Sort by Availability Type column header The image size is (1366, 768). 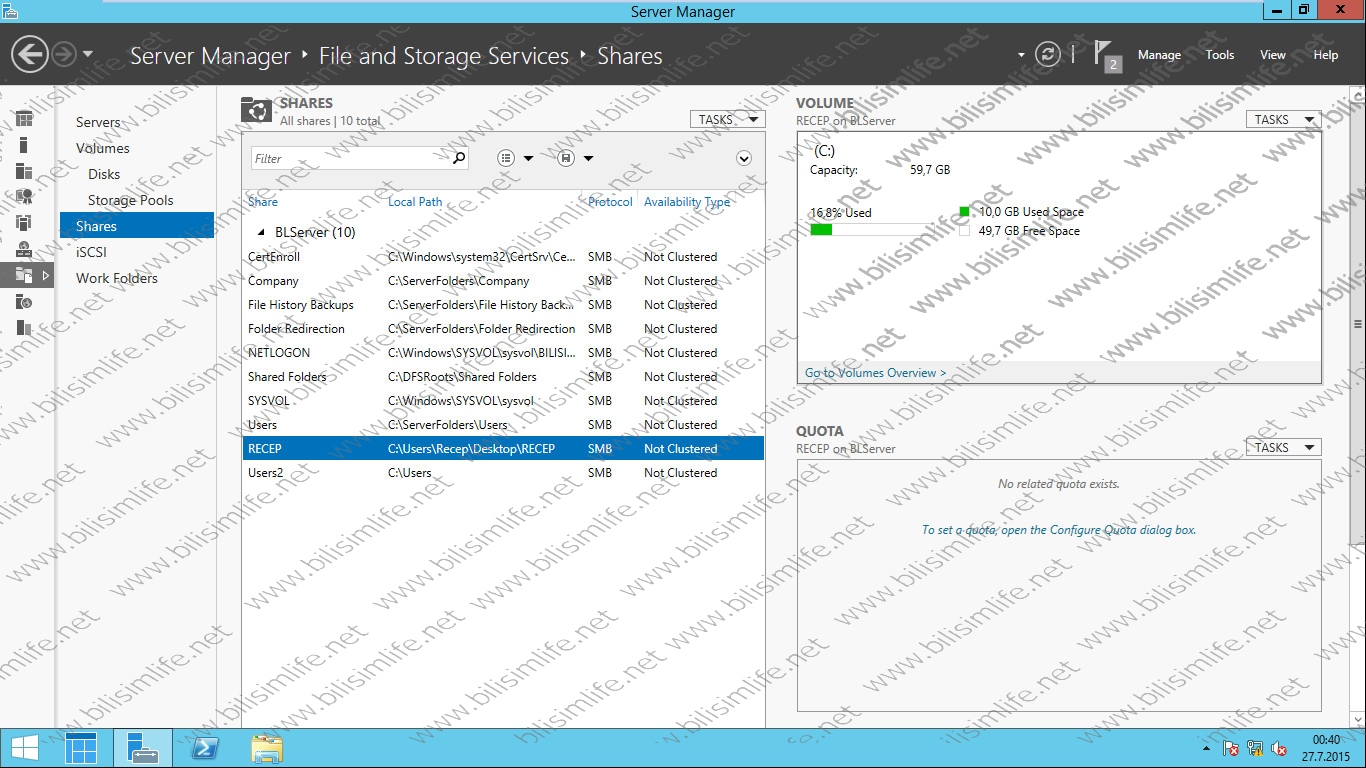coord(687,202)
